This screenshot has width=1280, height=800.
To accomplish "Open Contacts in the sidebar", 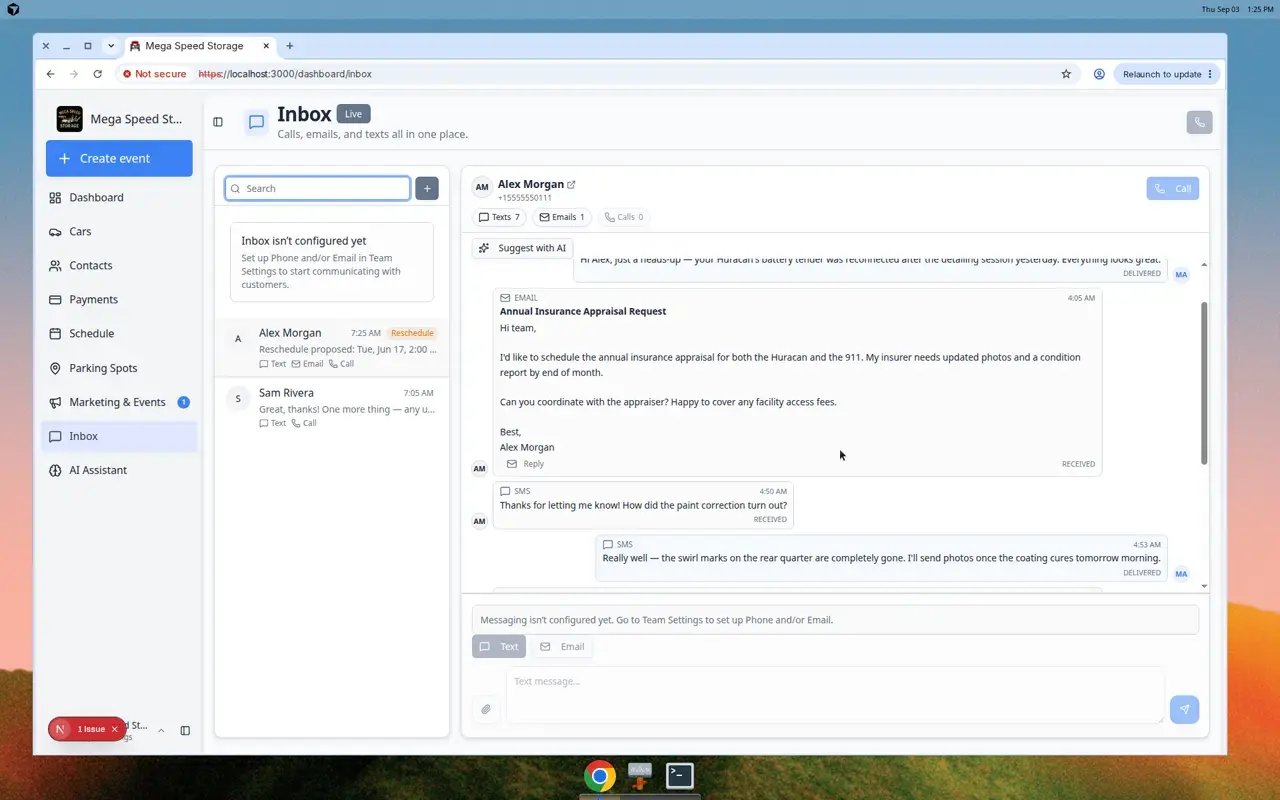I will coord(120,265).
